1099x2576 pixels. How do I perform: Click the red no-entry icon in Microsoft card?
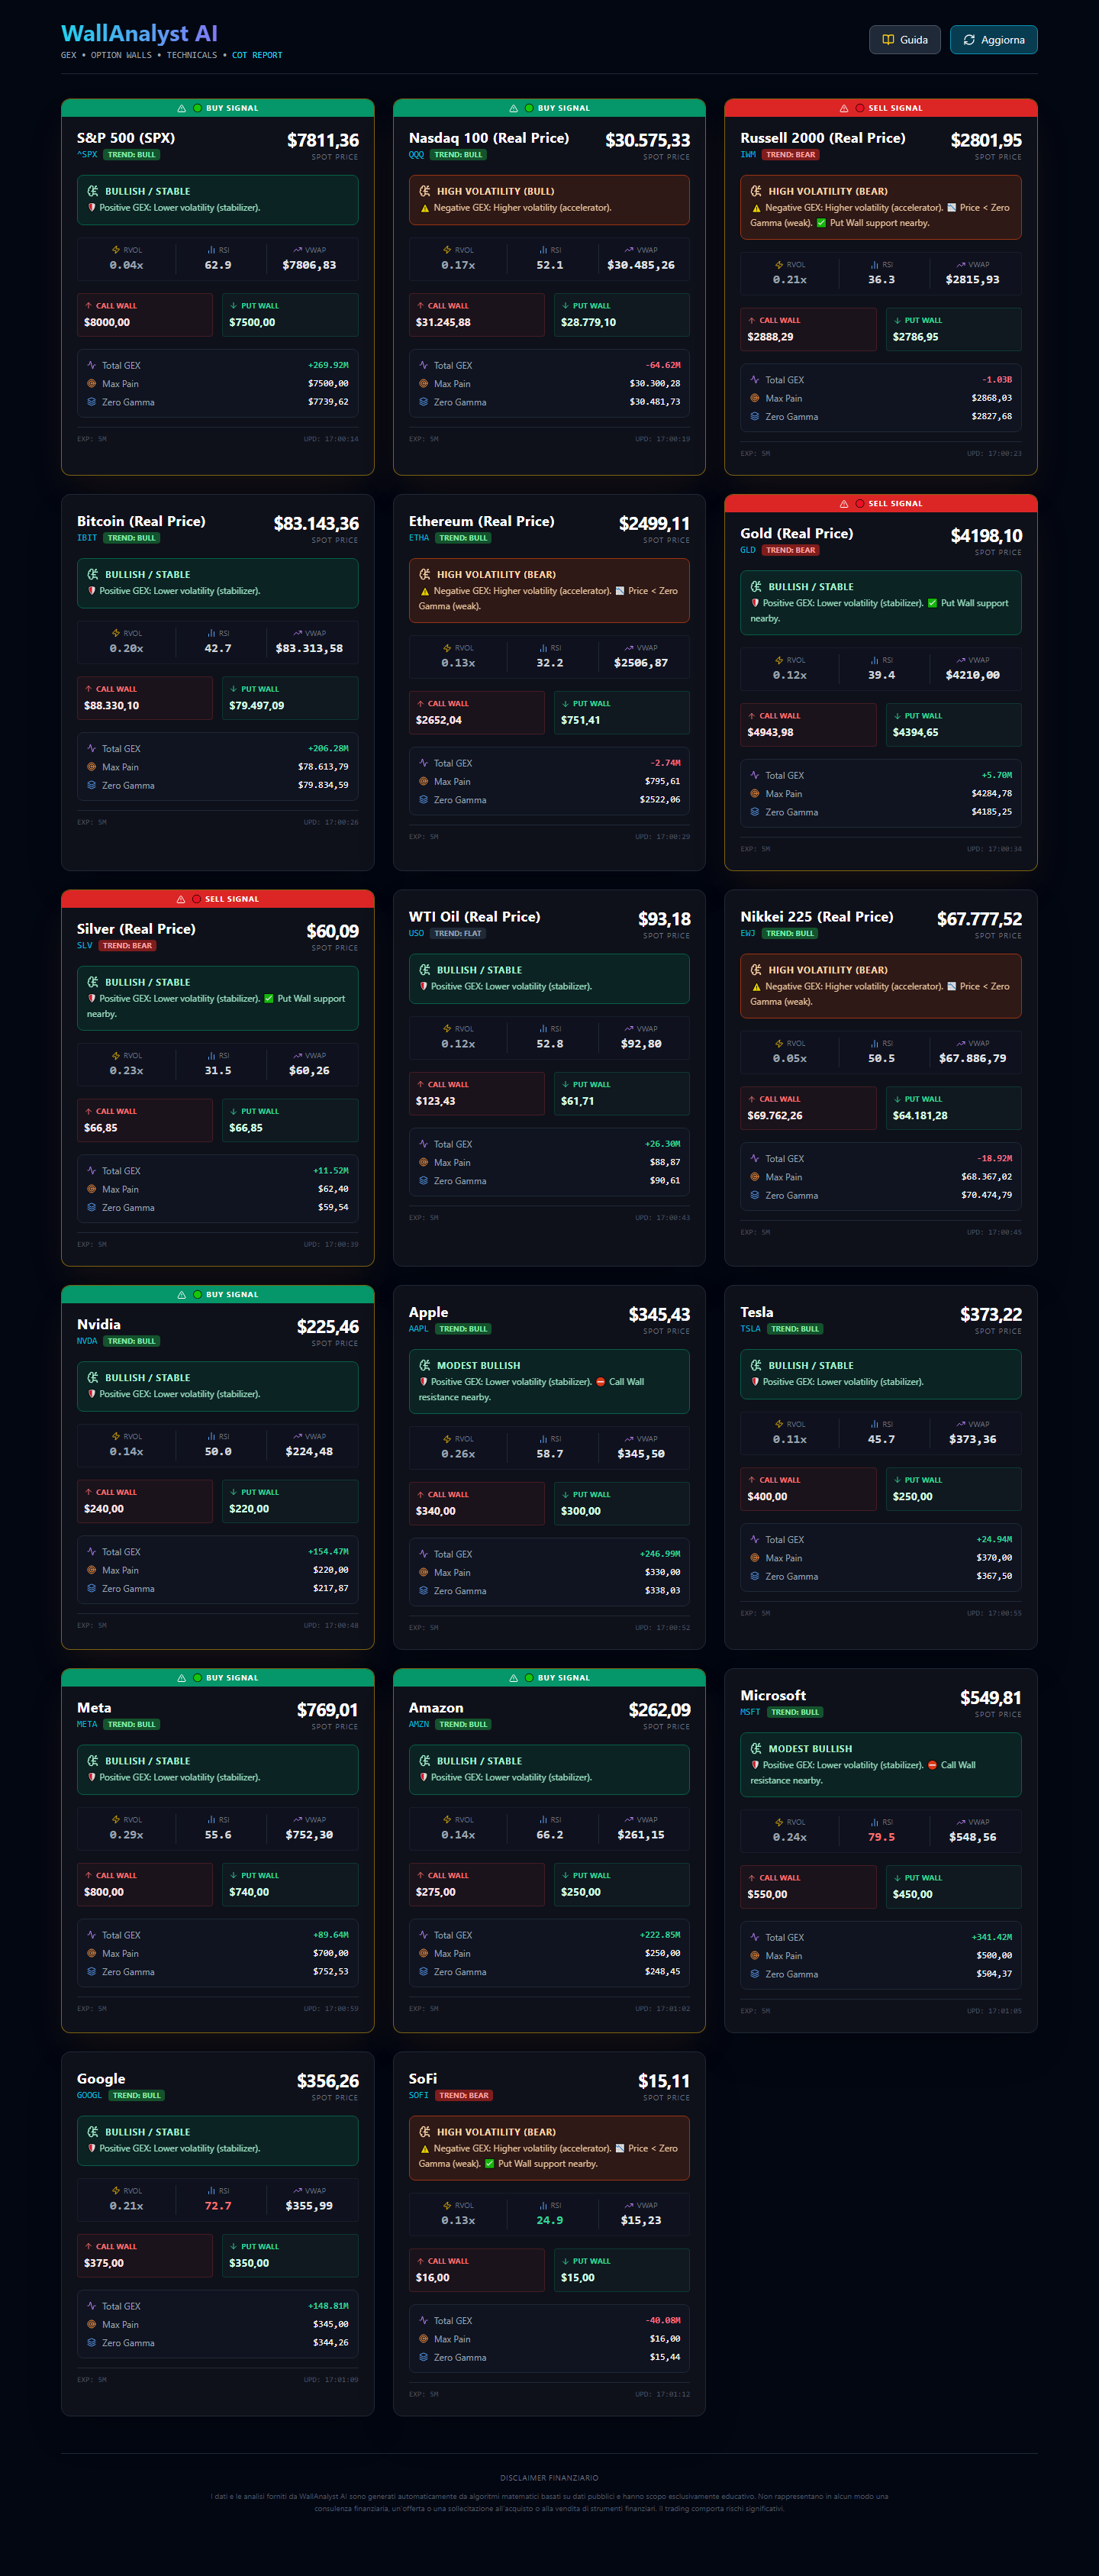pos(932,1765)
